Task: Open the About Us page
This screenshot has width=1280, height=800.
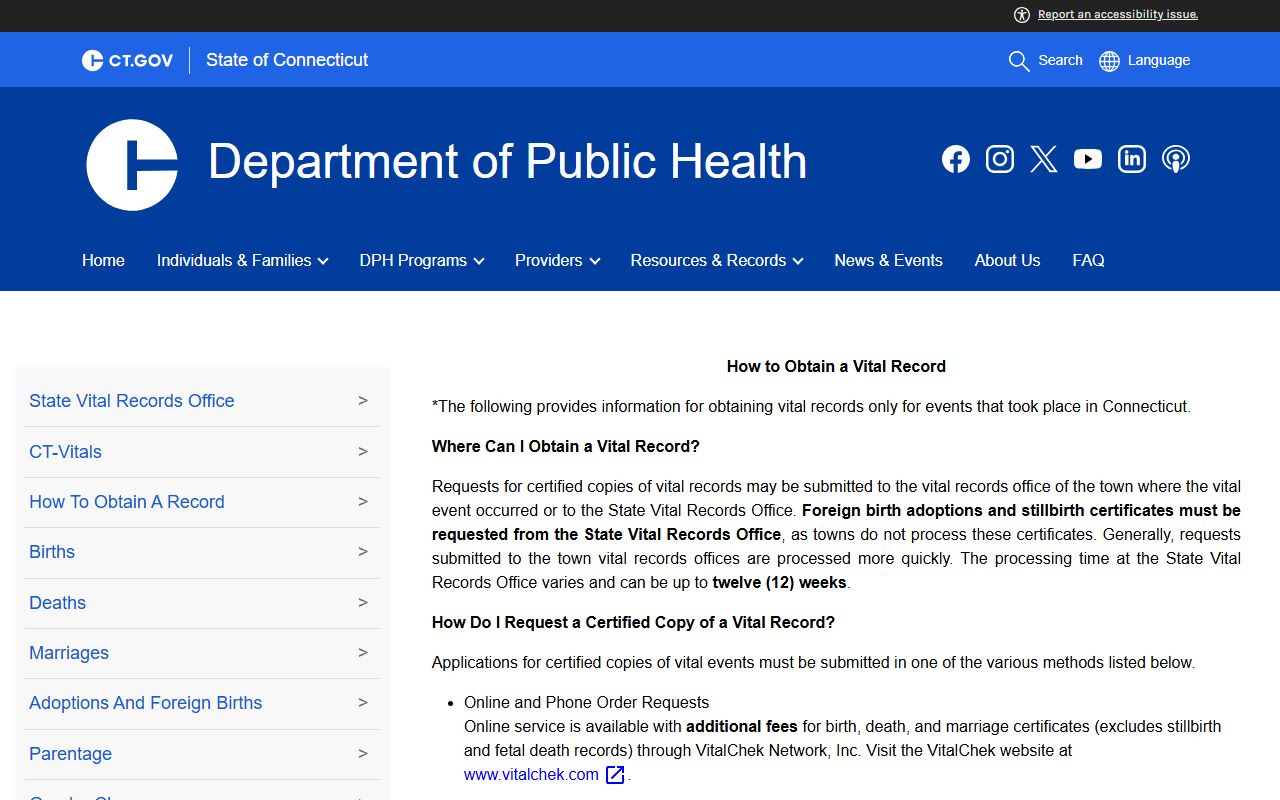Action: point(1007,260)
